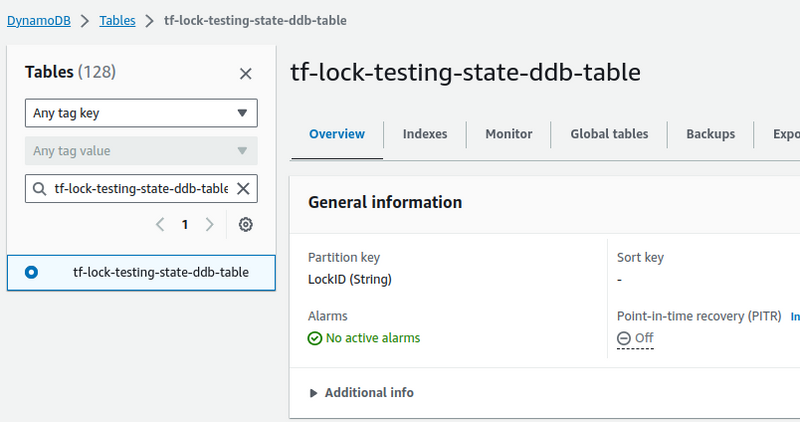Click the DynamoDB breadcrumb link
The width and height of the screenshot is (800, 422).
coord(39,20)
